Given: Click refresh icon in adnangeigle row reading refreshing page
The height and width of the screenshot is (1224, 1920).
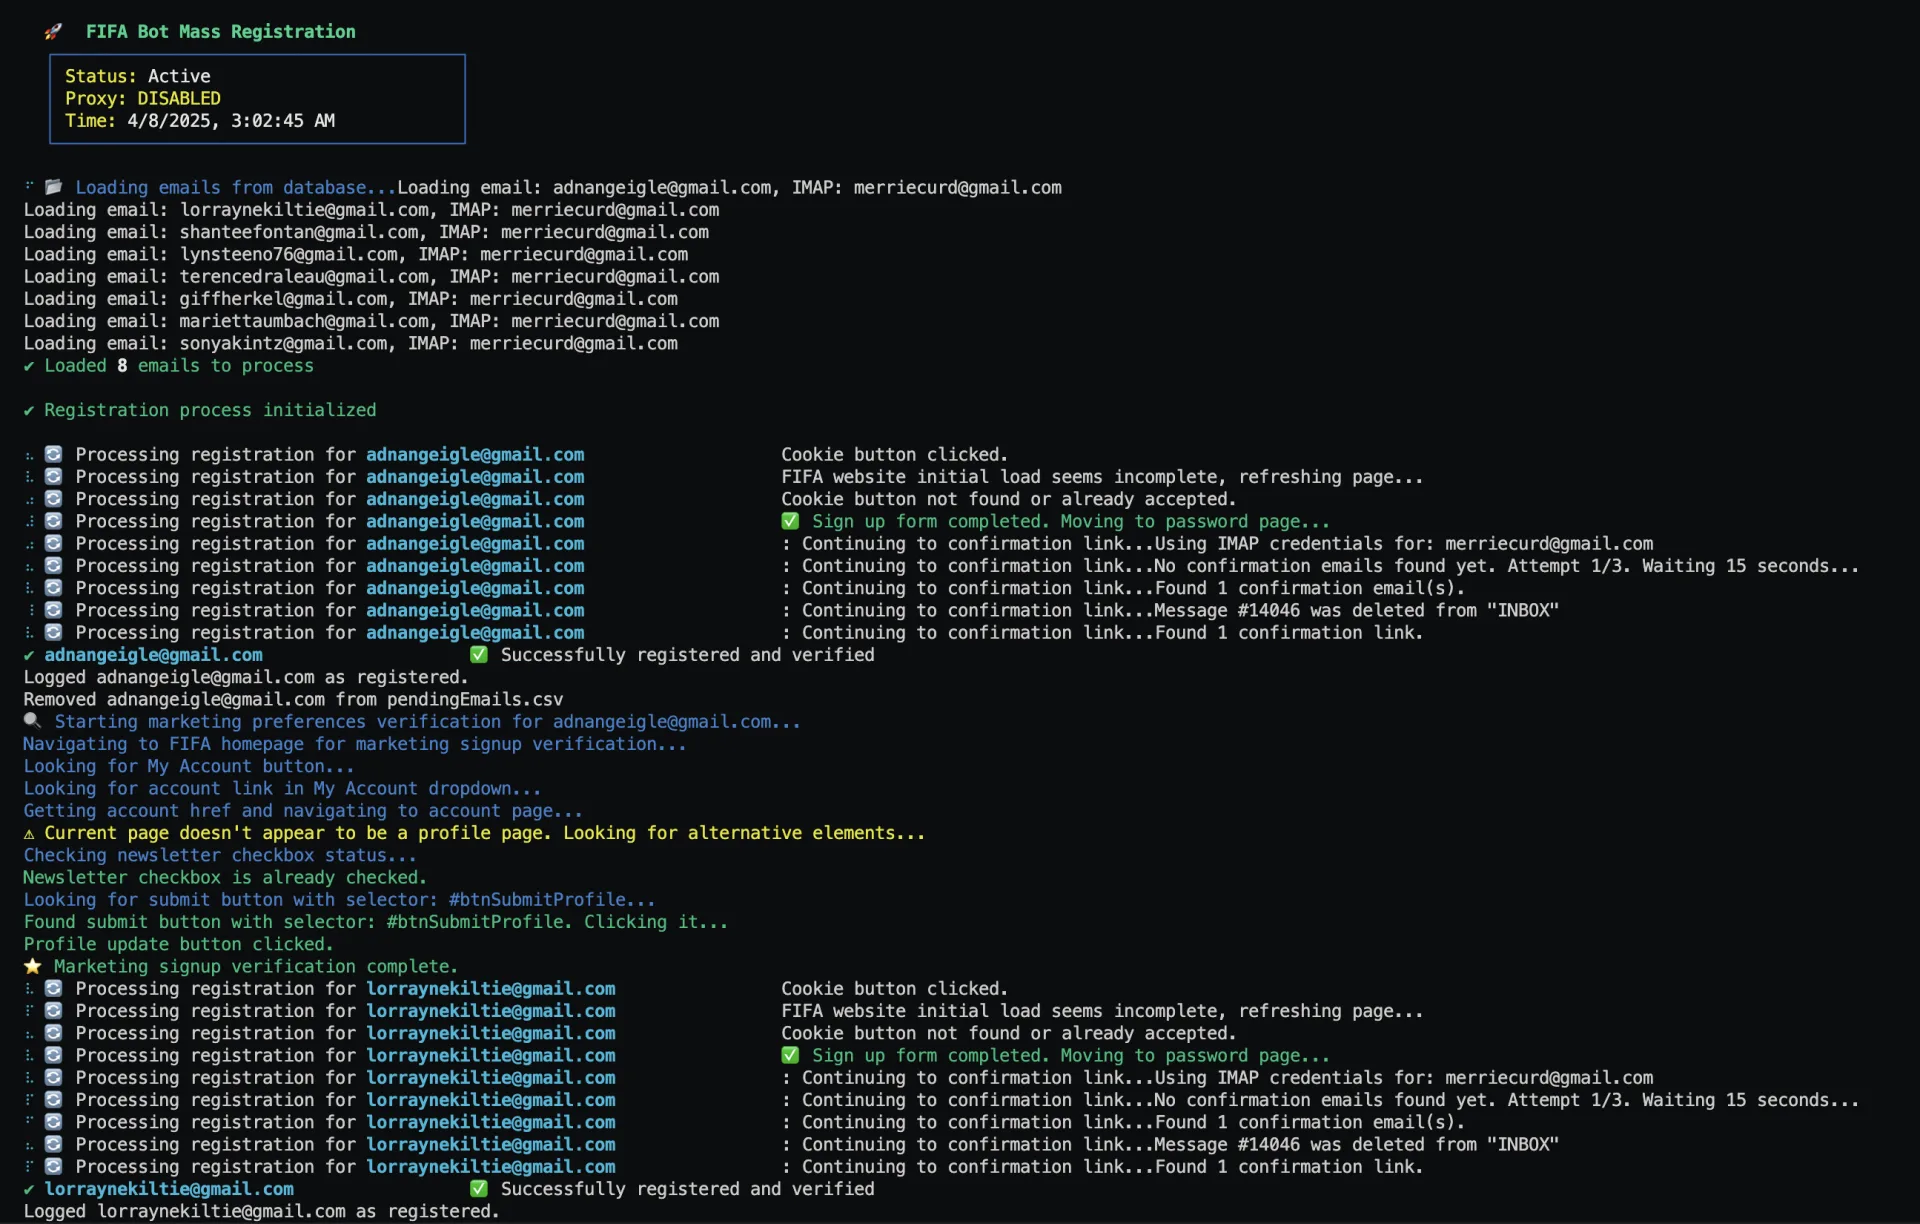Looking at the screenshot, I should (54, 477).
